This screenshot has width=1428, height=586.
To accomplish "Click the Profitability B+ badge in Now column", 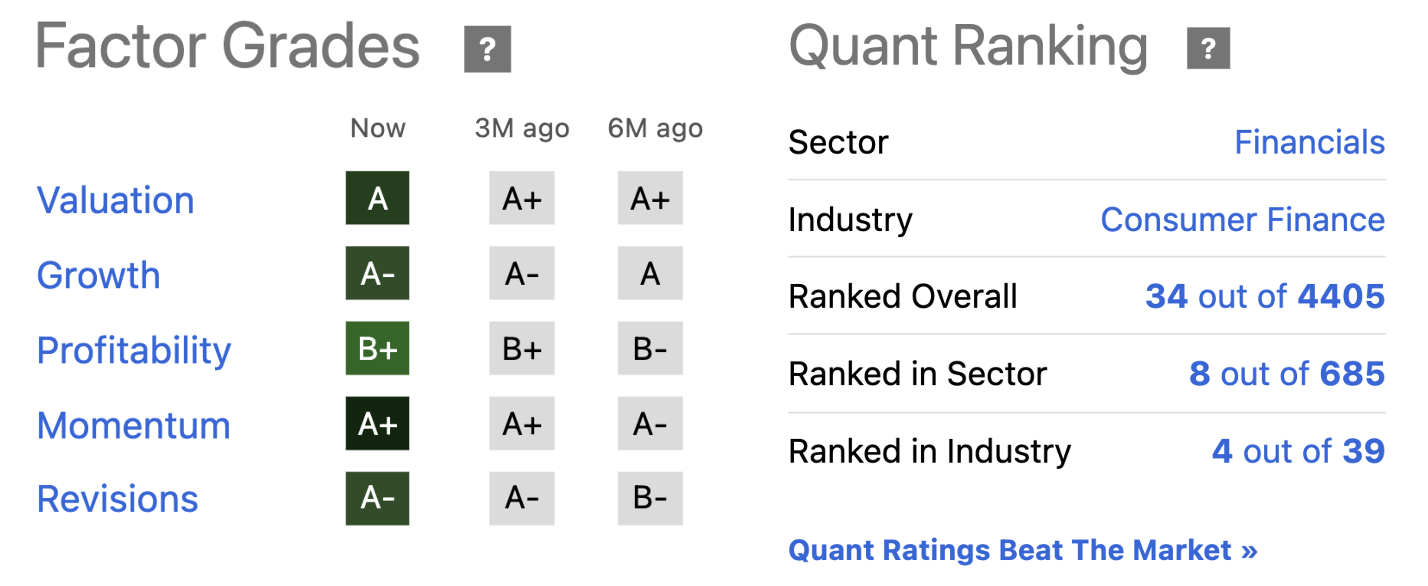I will (x=377, y=348).
